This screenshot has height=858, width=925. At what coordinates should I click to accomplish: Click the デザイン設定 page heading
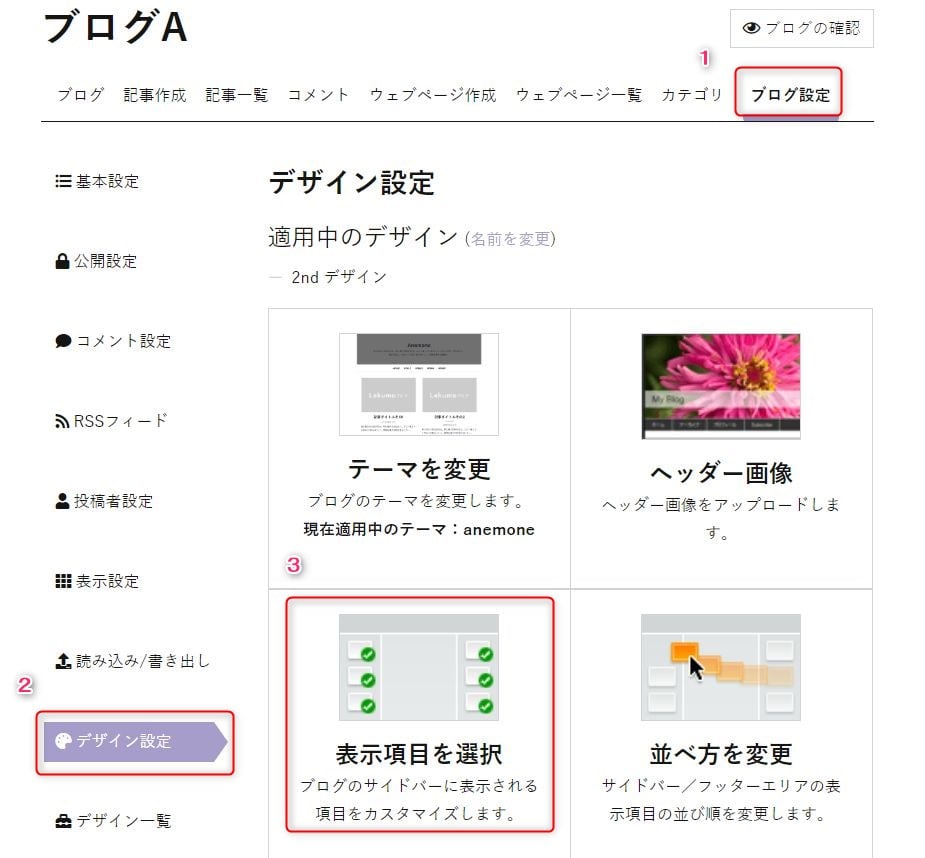coord(352,183)
